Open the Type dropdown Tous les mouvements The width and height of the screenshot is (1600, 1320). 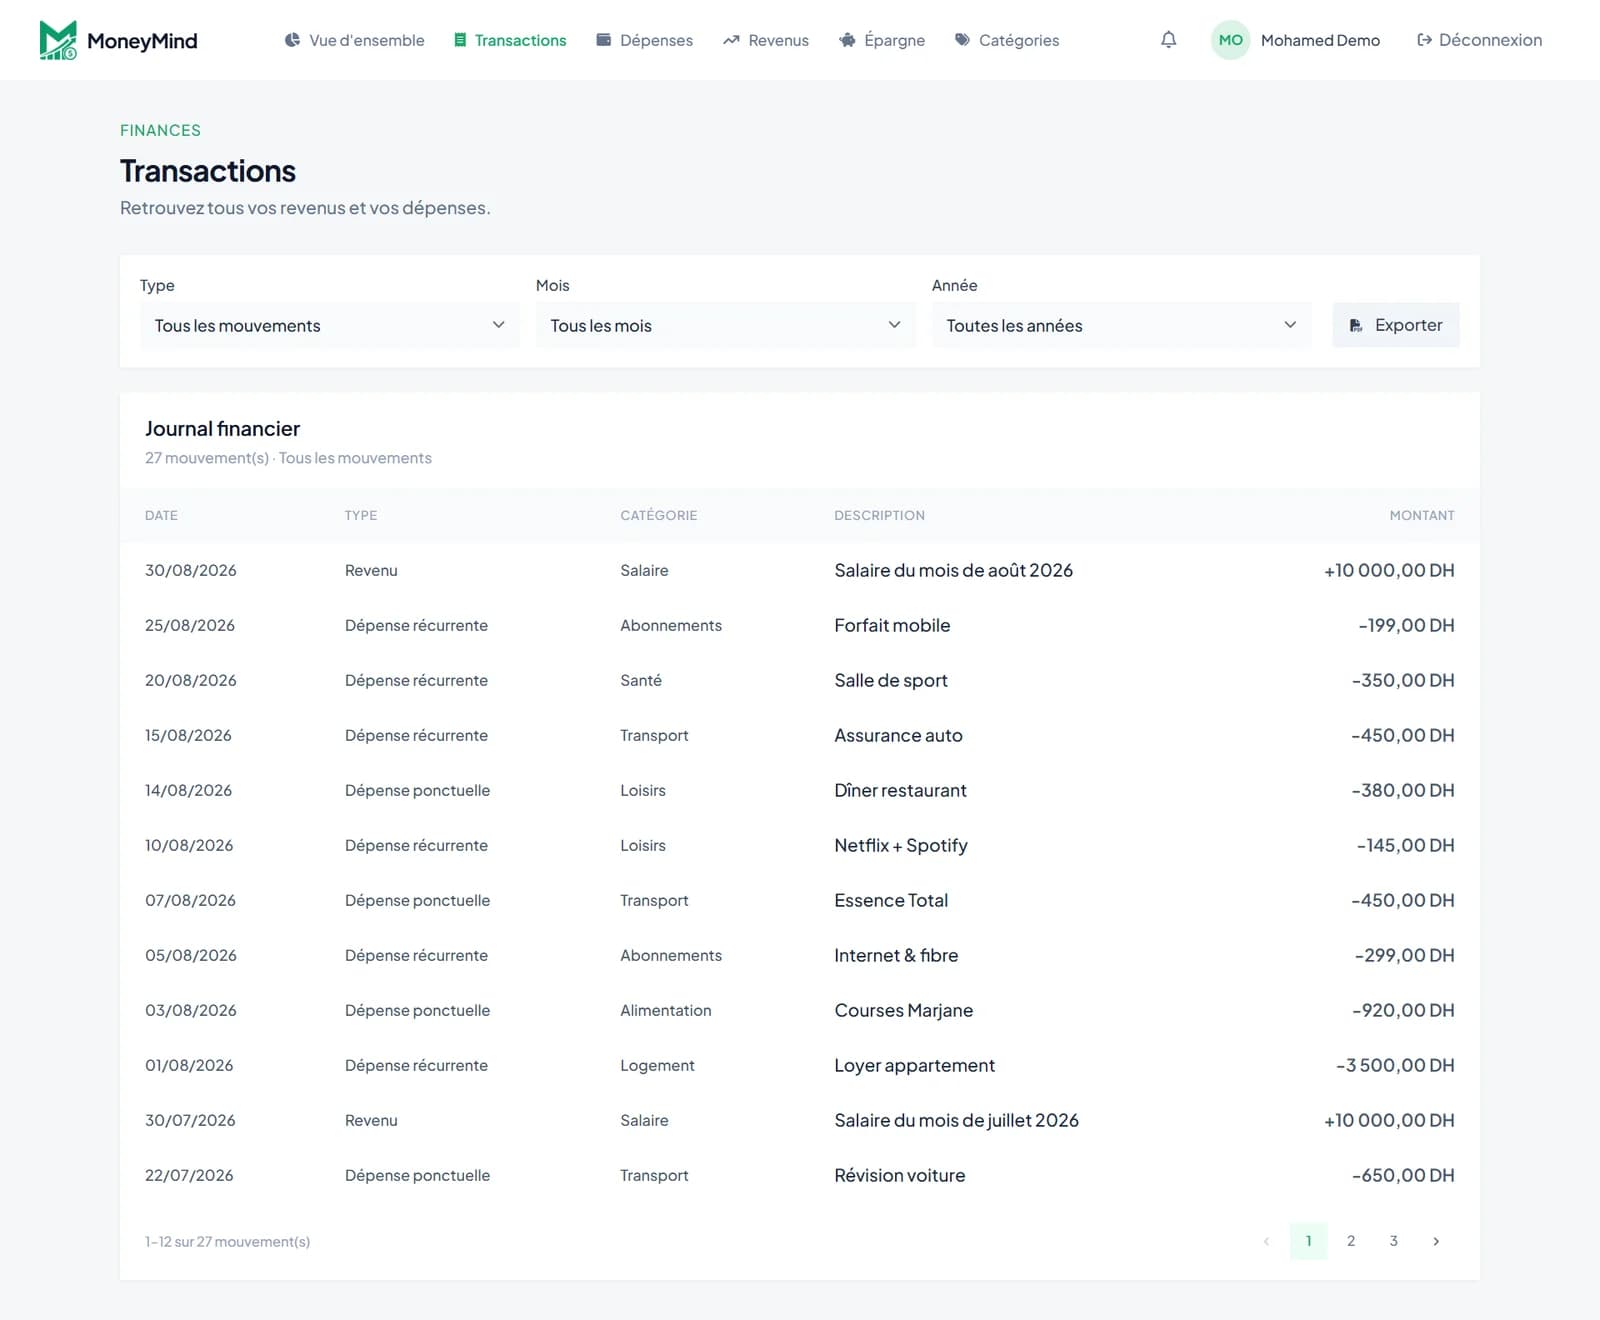coord(330,325)
